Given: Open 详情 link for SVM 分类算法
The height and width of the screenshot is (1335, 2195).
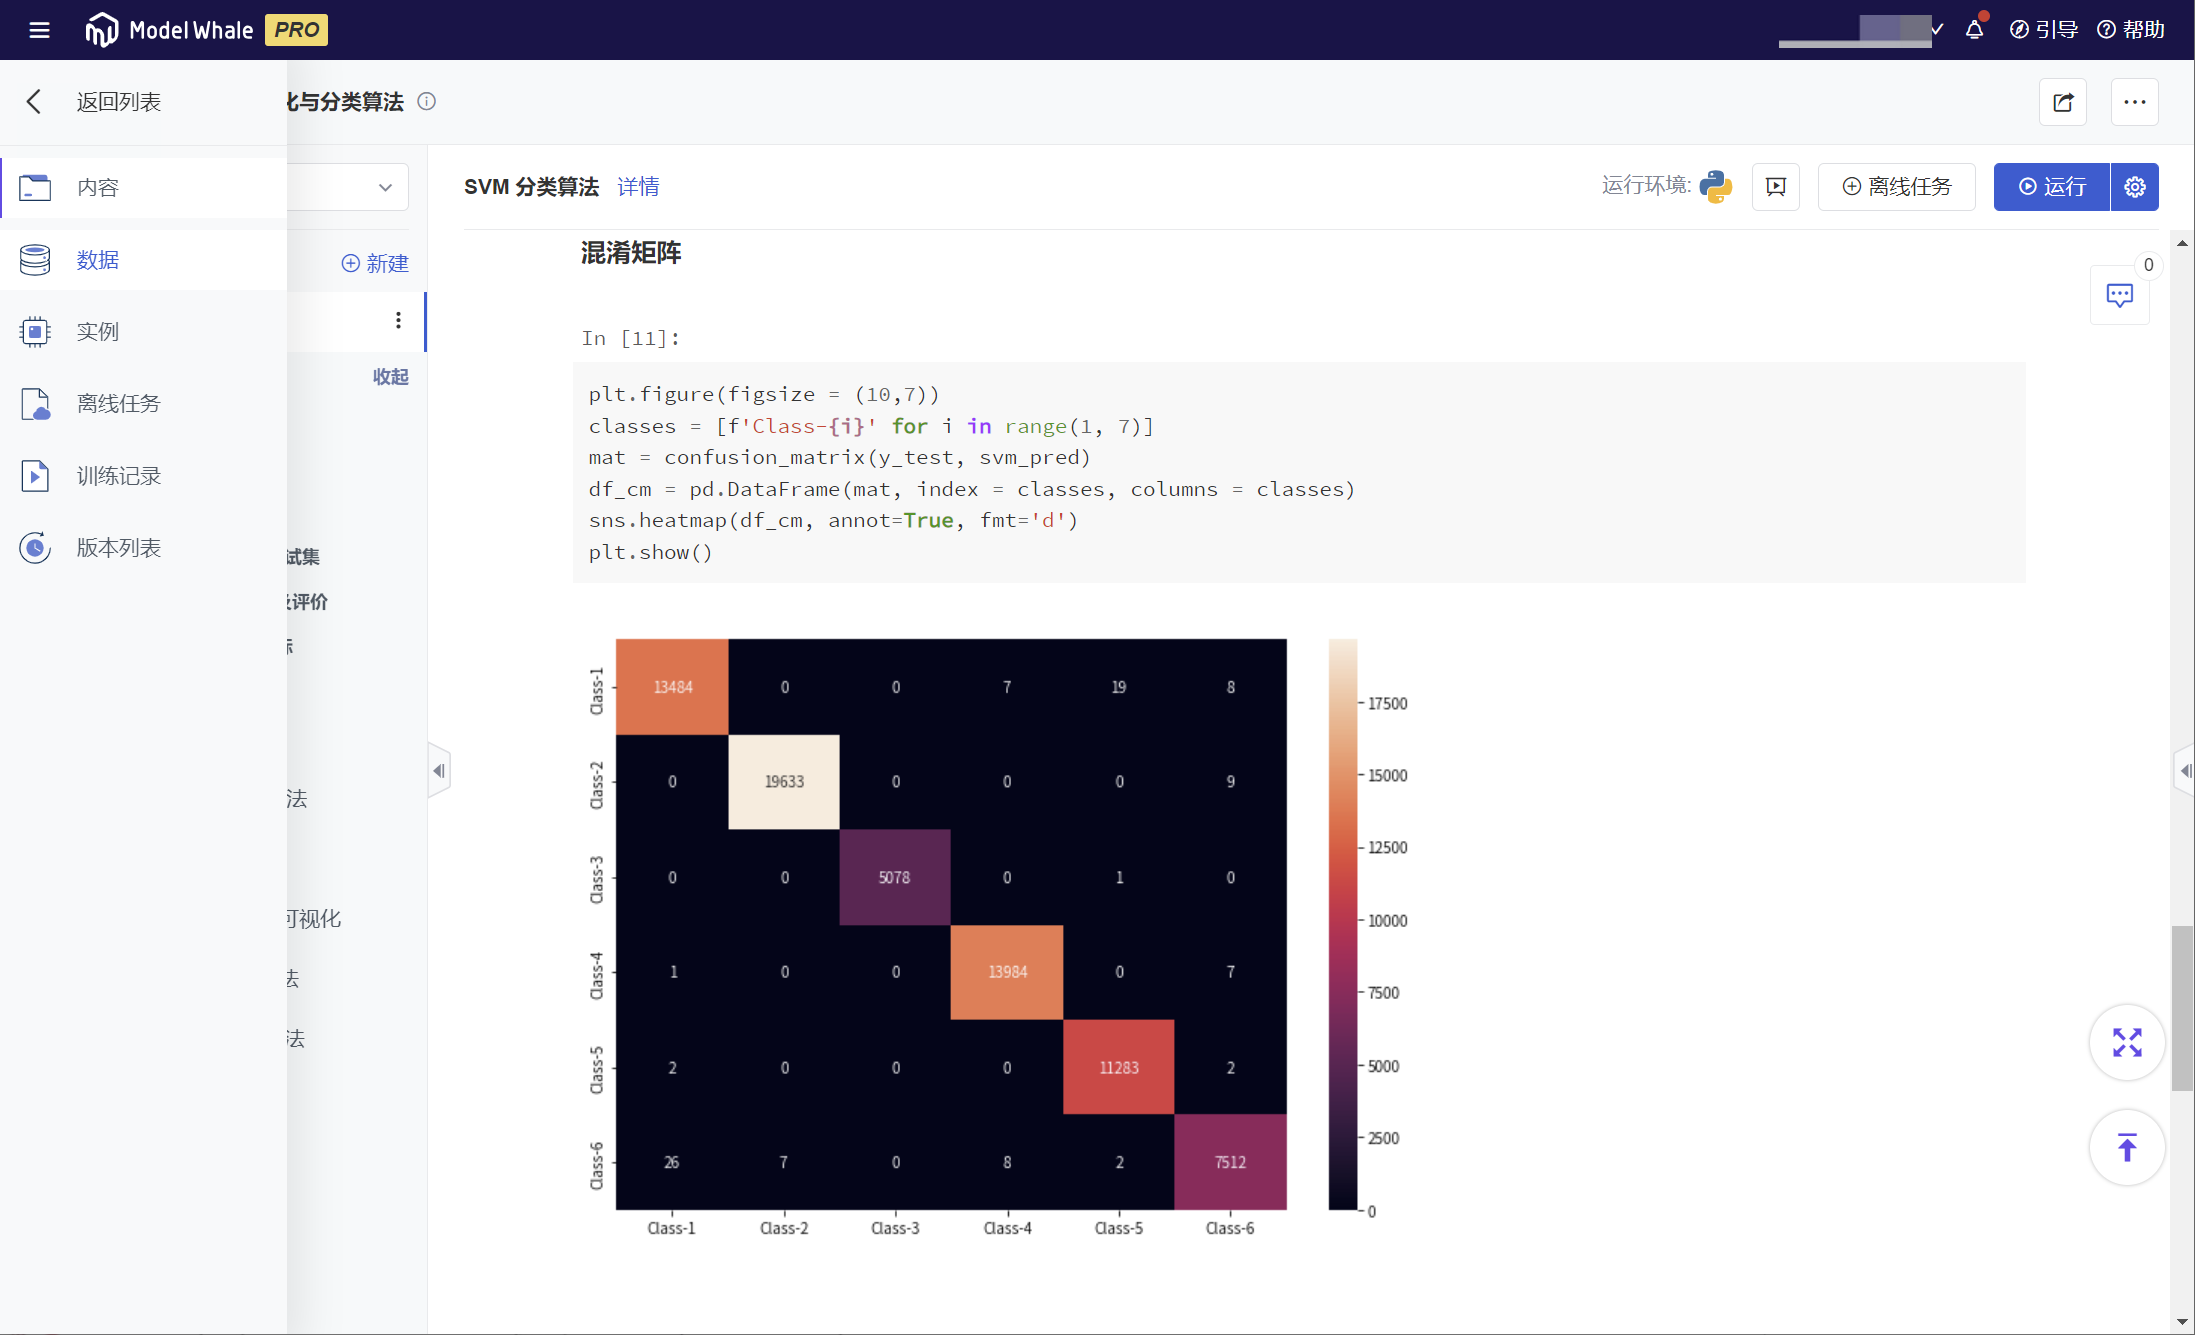Looking at the screenshot, I should tap(638, 187).
